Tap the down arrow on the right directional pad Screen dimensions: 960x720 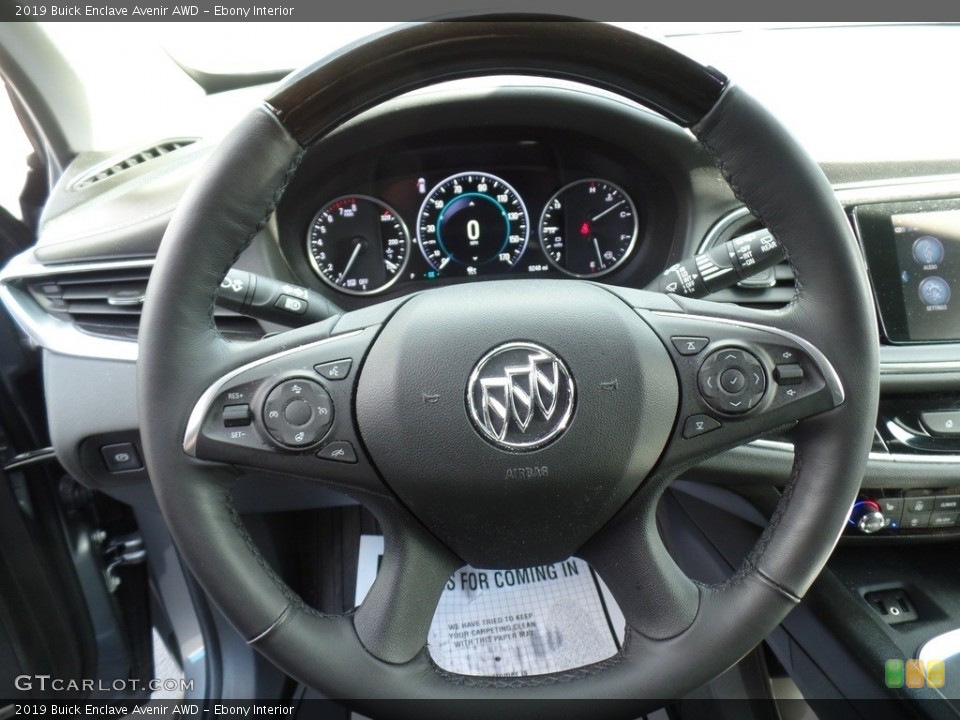click(735, 403)
